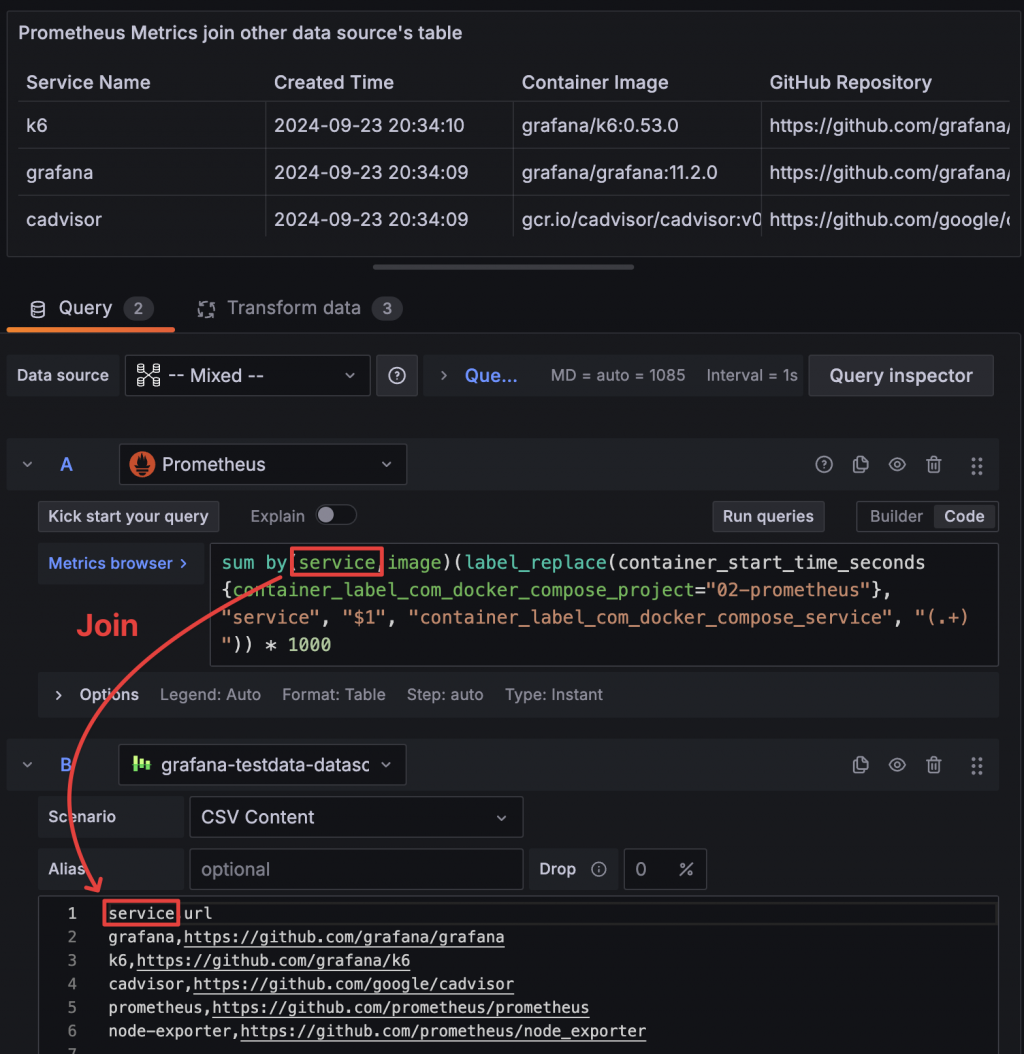Open k6 GitHub link in CSV line 3
The width and height of the screenshot is (1024, 1054).
coord(273,961)
